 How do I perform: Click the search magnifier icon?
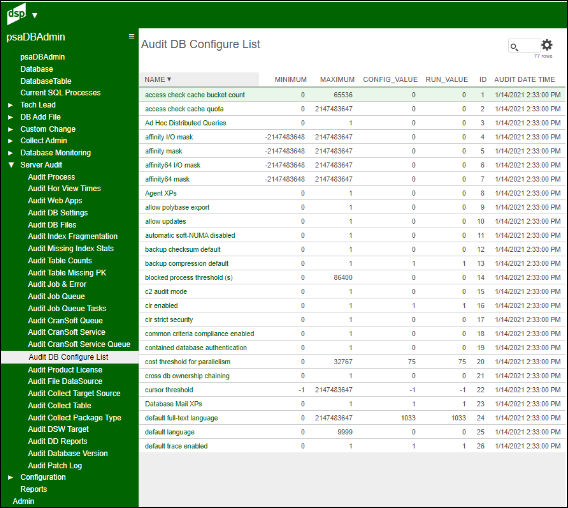click(514, 47)
